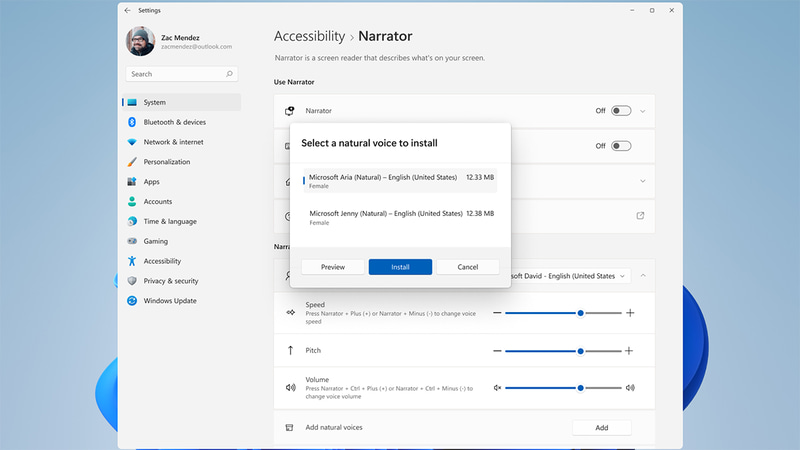Image resolution: width=800 pixels, height=450 pixels.
Task: Open Microsoft David voice dropdown
Action: [x=570, y=276]
